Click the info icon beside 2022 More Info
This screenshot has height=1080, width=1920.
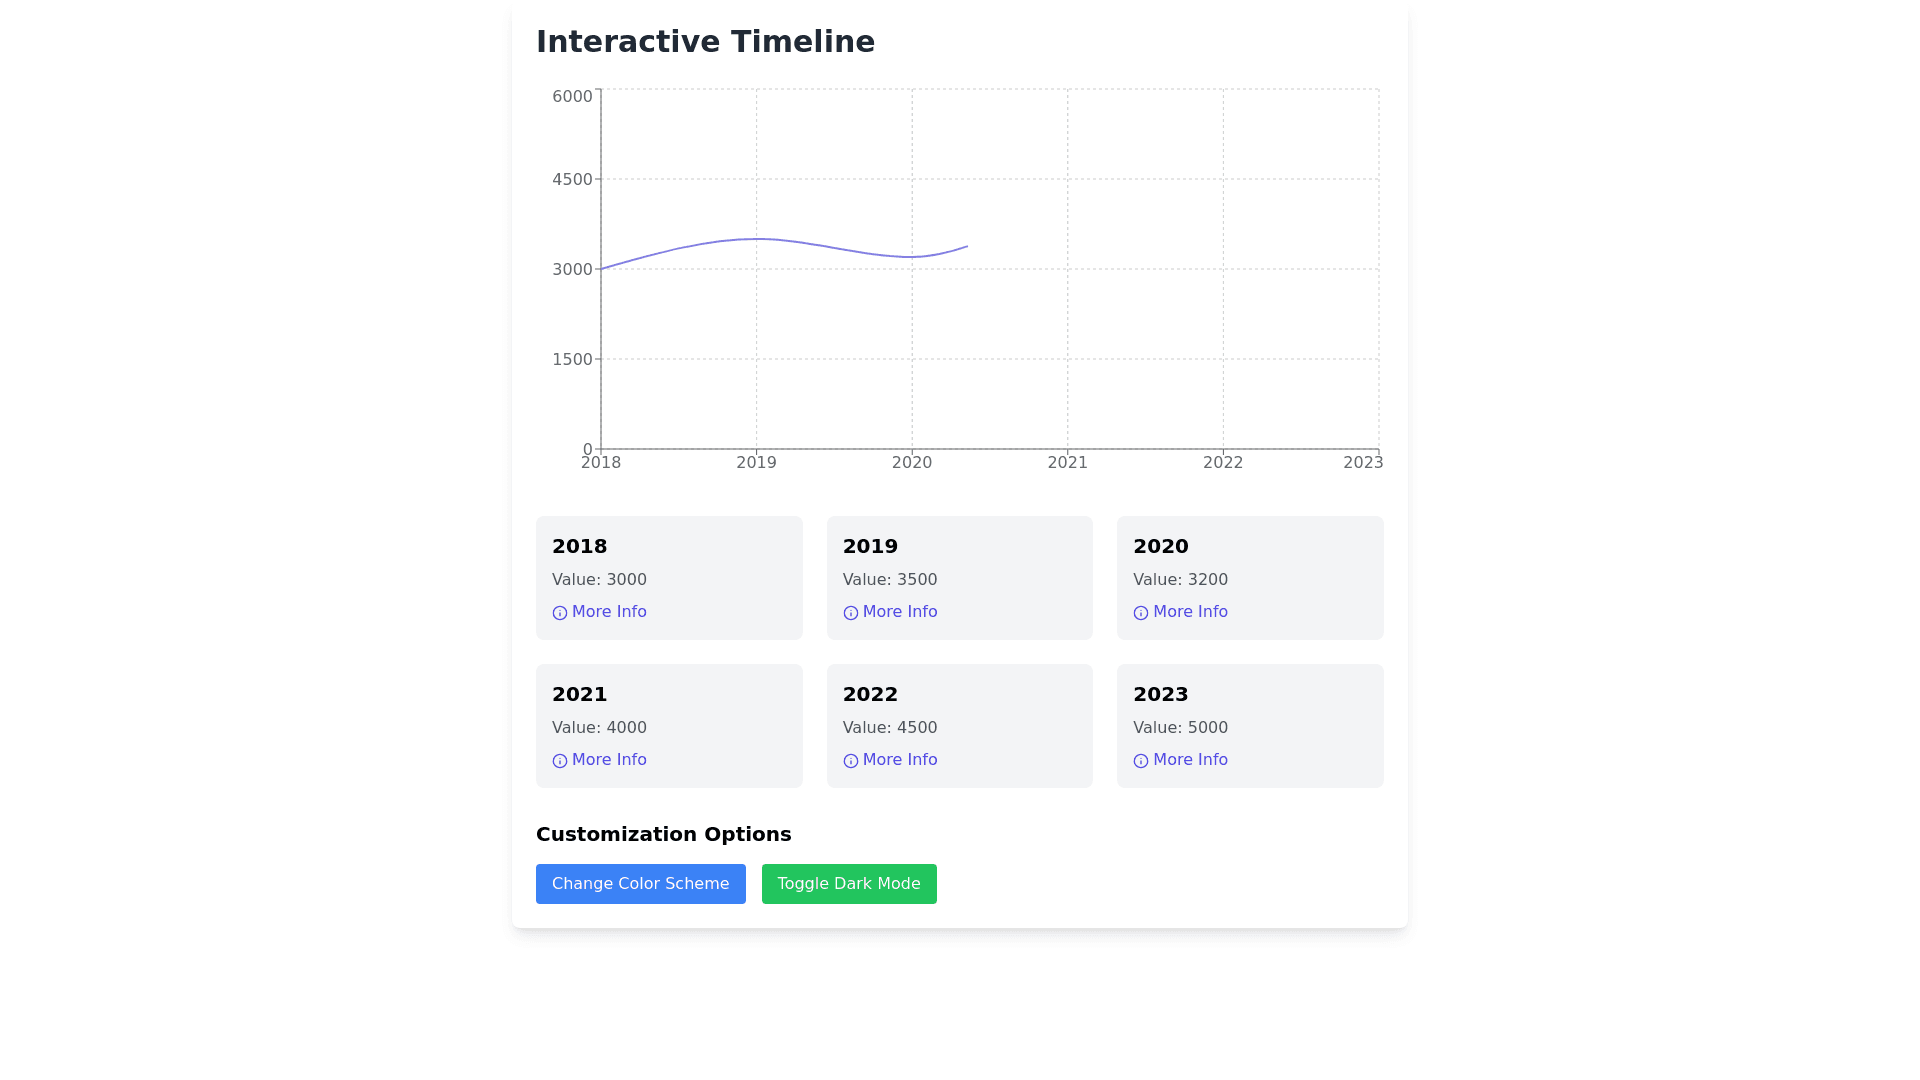850,760
